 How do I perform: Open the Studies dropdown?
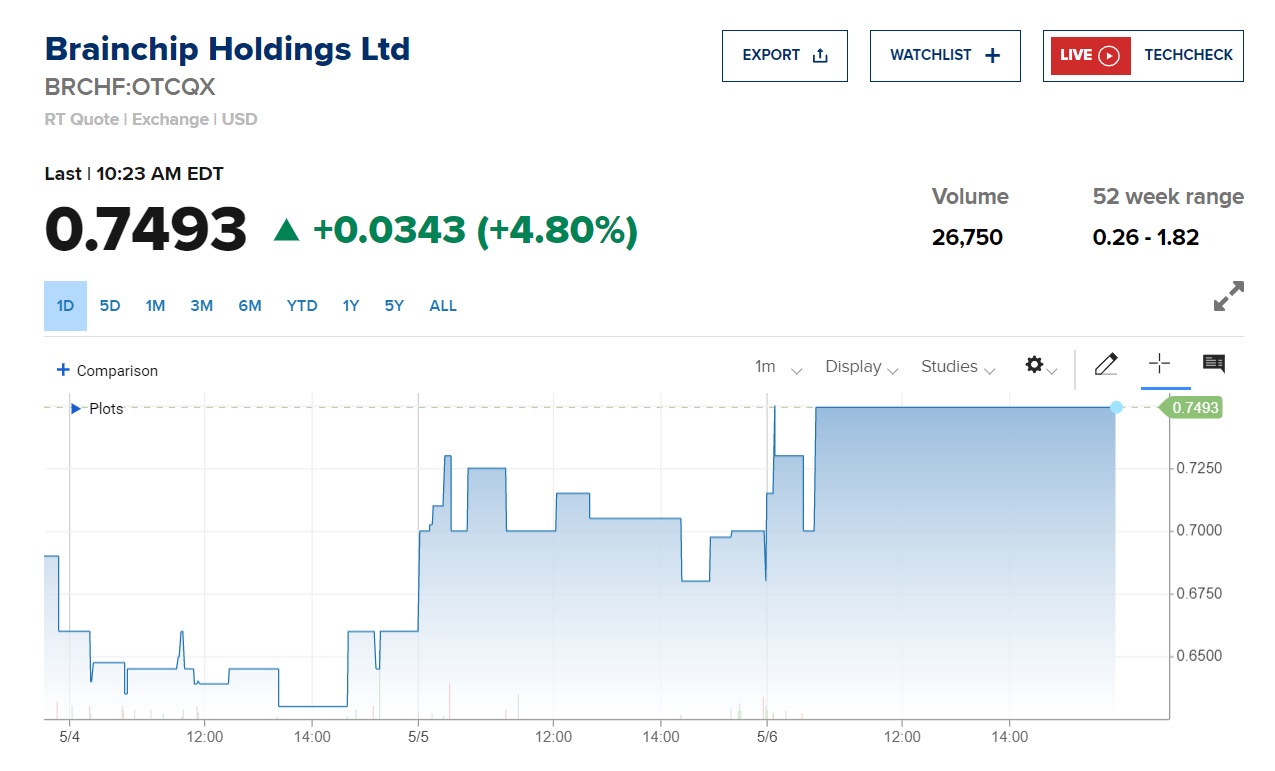pyautogui.click(x=958, y=367)
